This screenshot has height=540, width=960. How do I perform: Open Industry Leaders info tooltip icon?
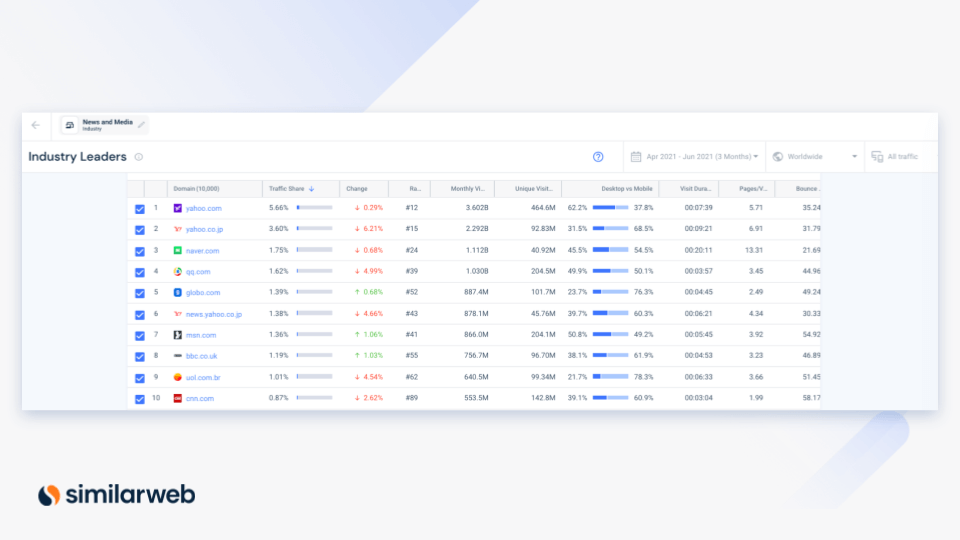pos(139,157)
